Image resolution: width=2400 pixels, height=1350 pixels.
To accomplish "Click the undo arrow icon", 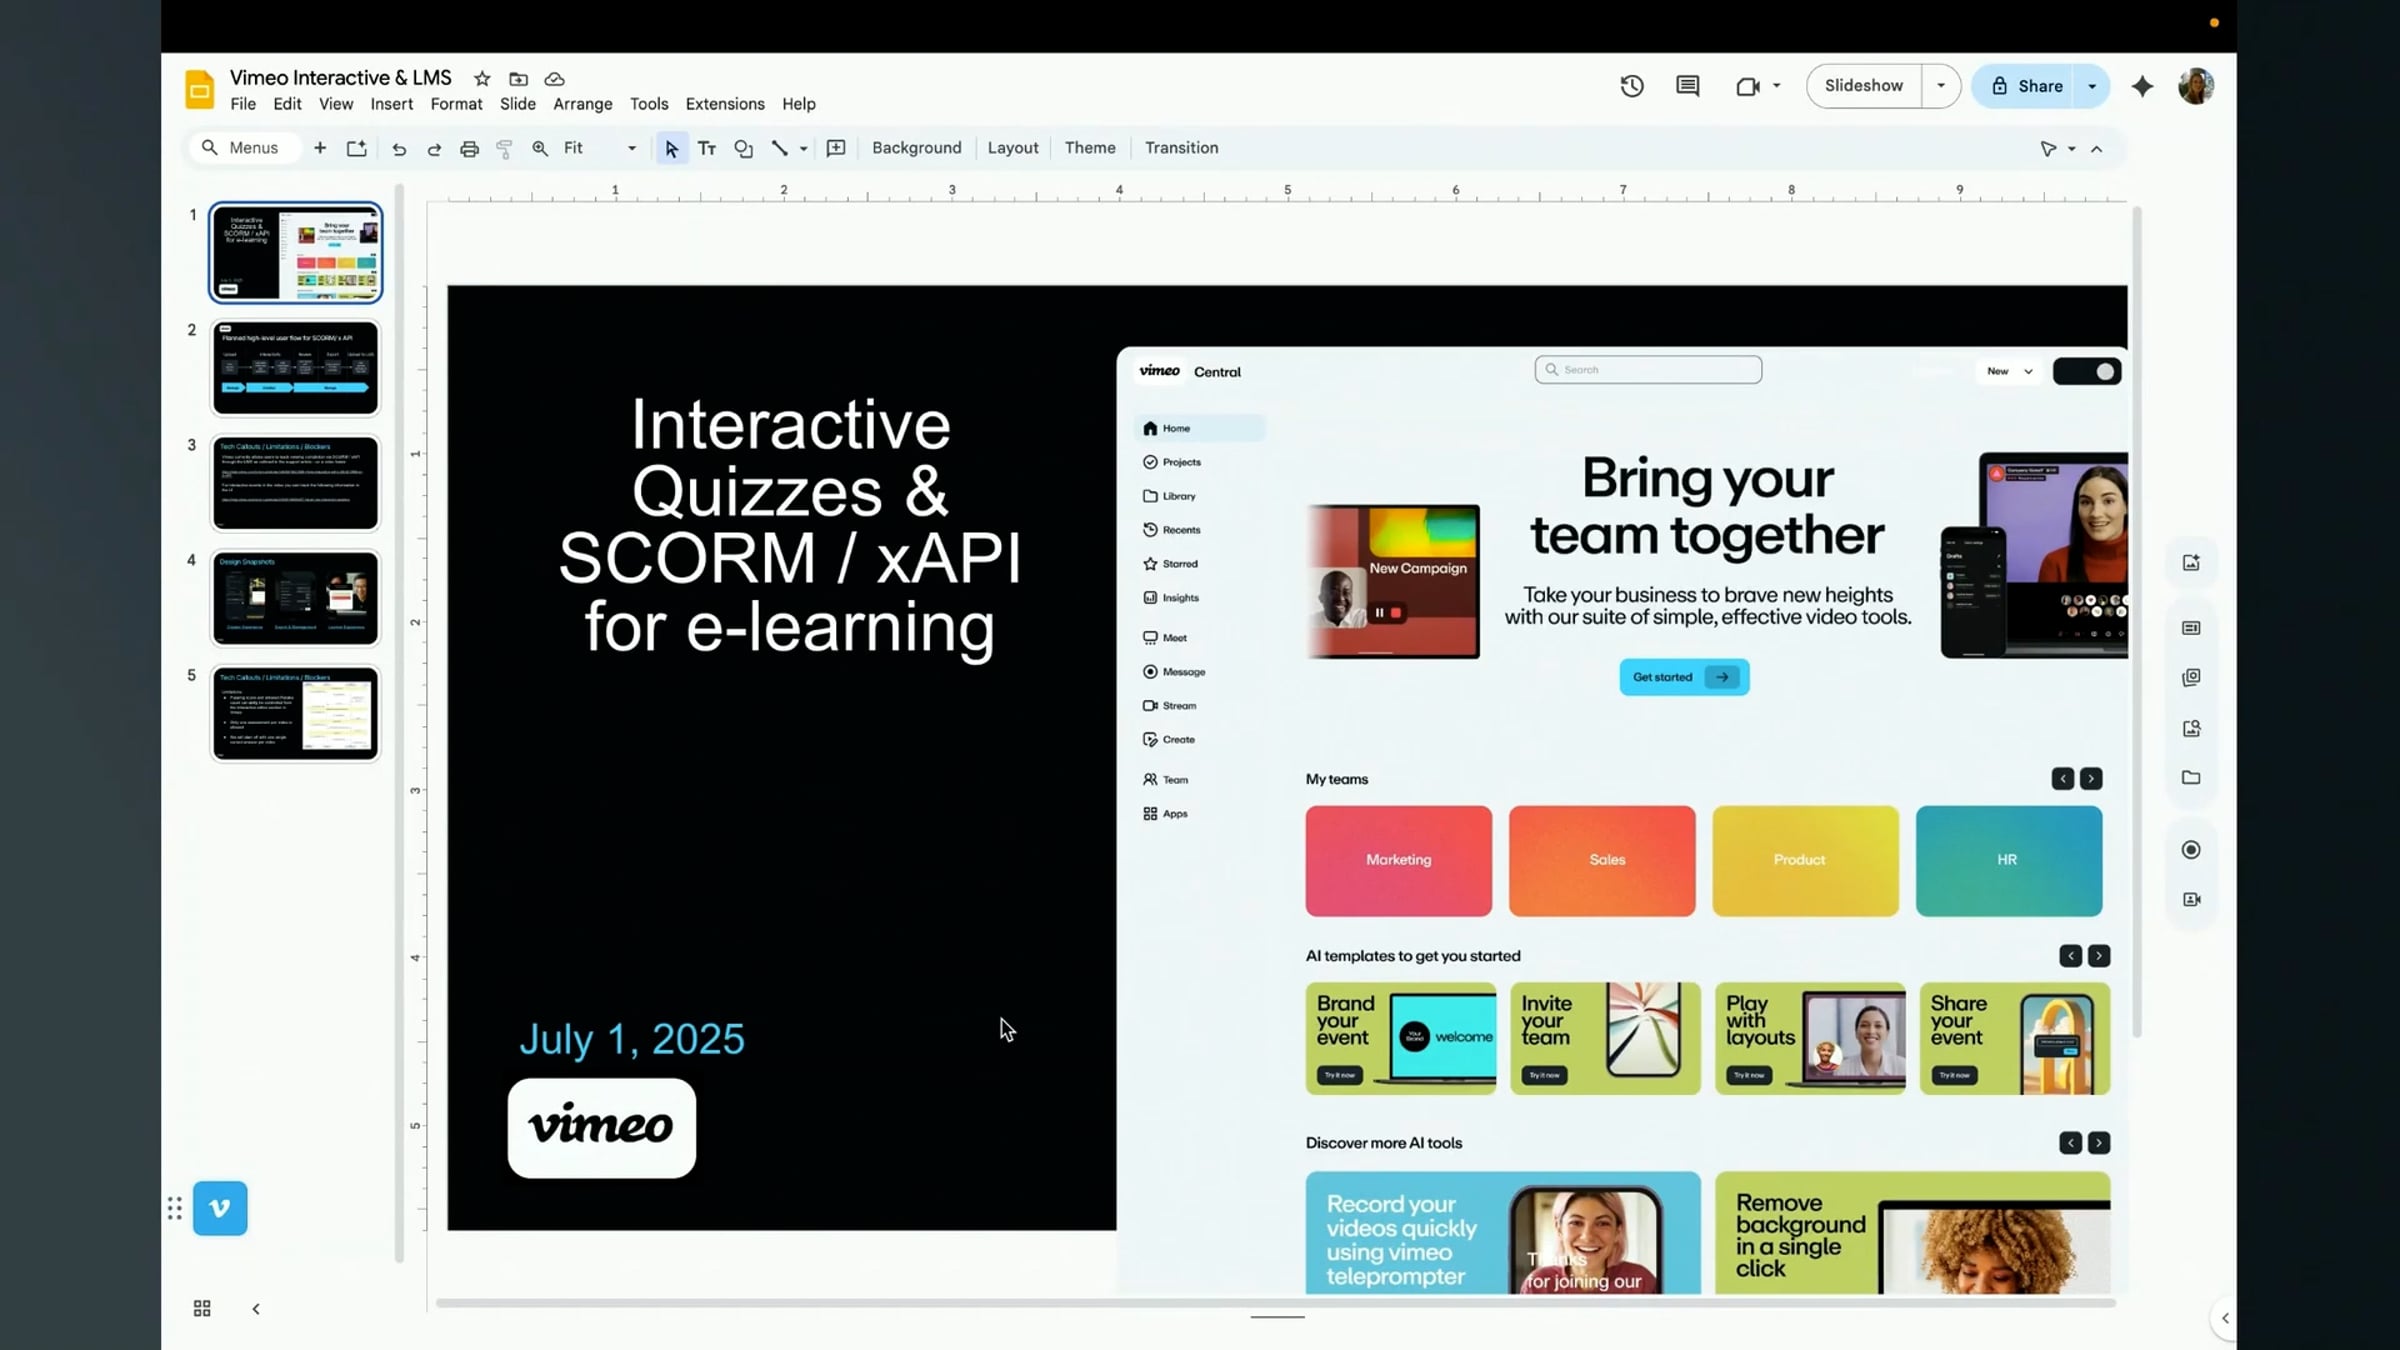I will (x=399, y=149).
